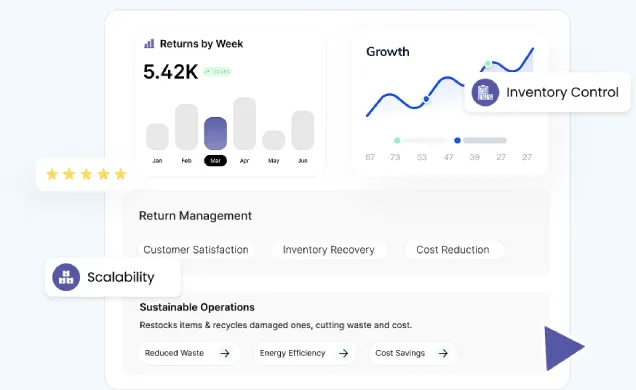Select the Jan month label

(157, 161)
